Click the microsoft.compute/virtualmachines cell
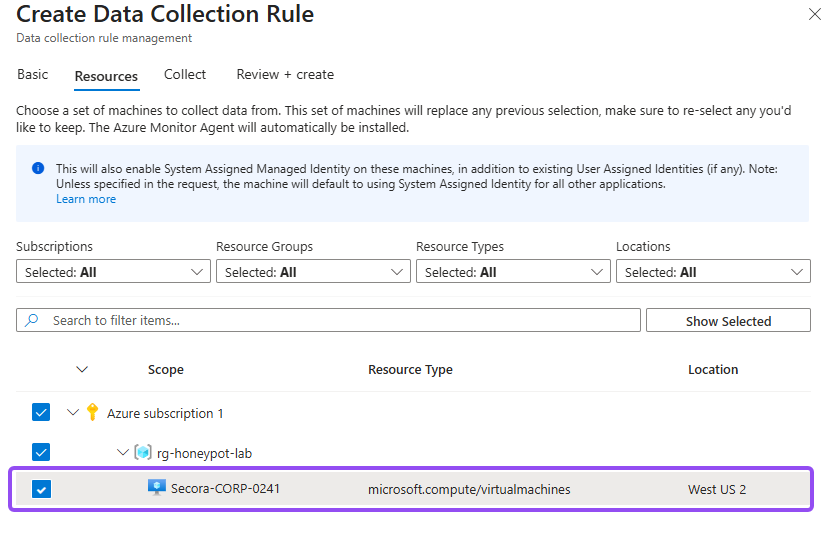830x547 pixels. (469, 489)
